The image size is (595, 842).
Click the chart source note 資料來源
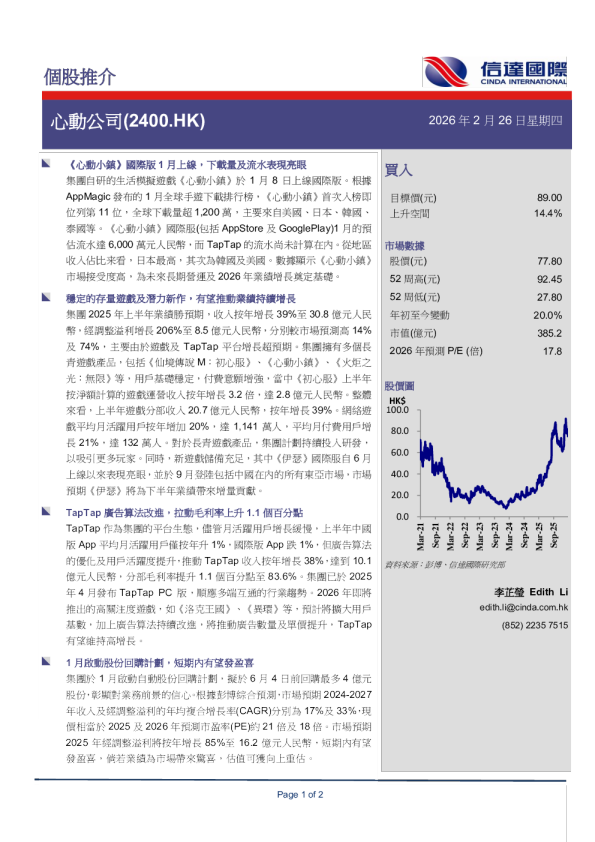click(x=445, y=564)
